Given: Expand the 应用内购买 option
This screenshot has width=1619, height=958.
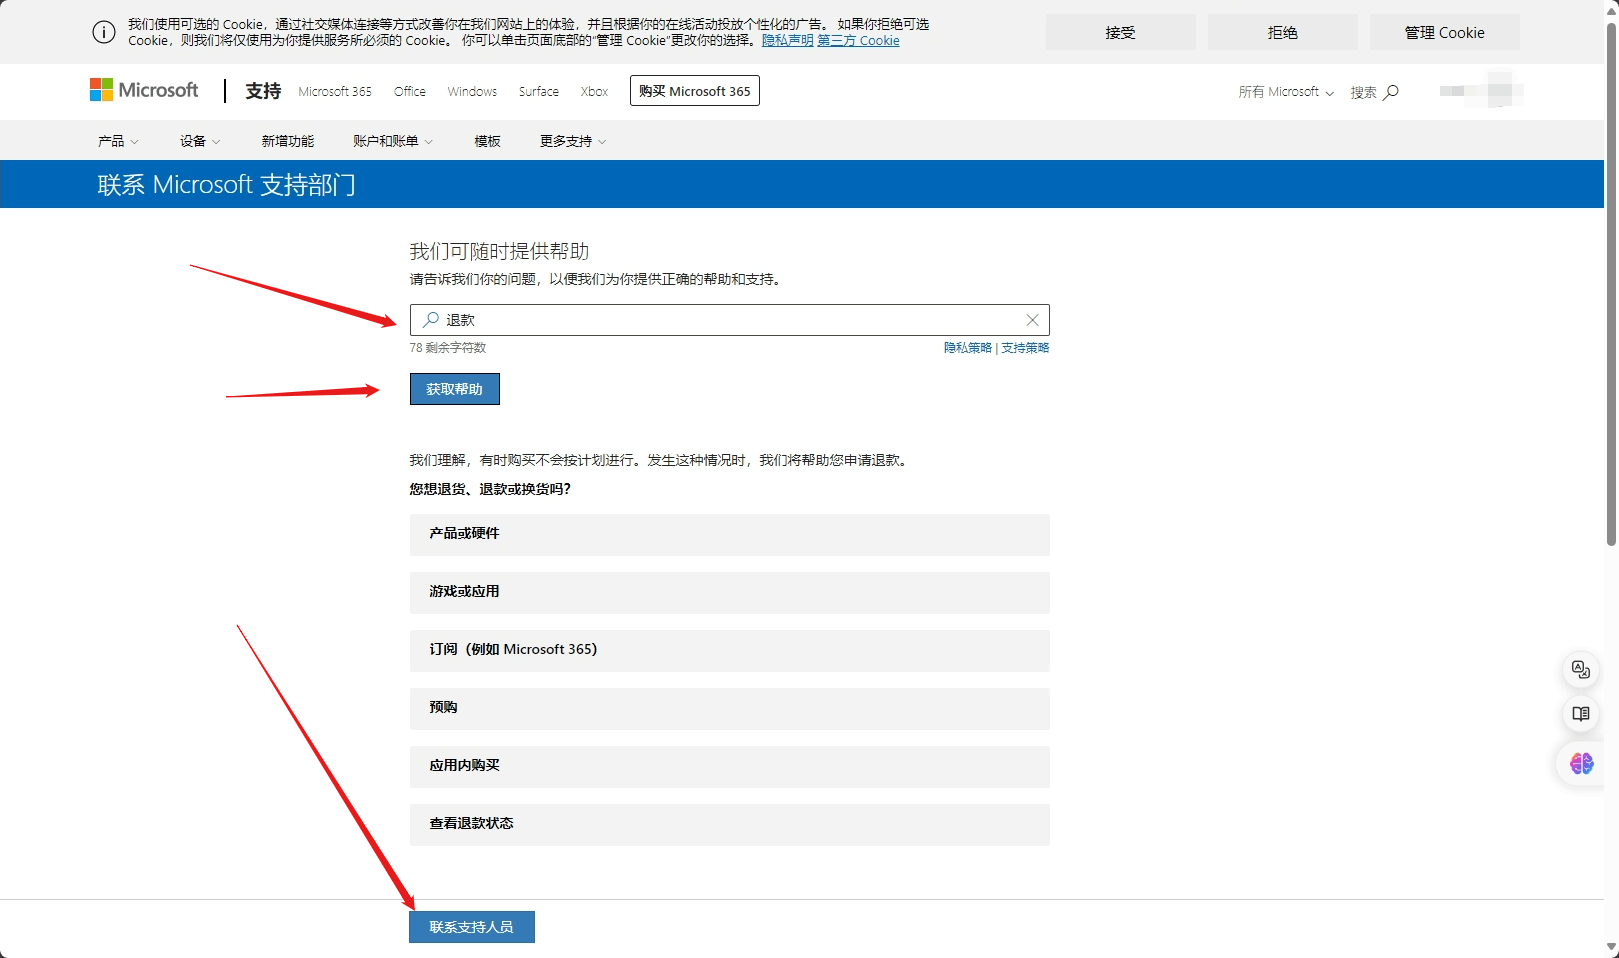Looking at the screenshot, I should [730, 766].
